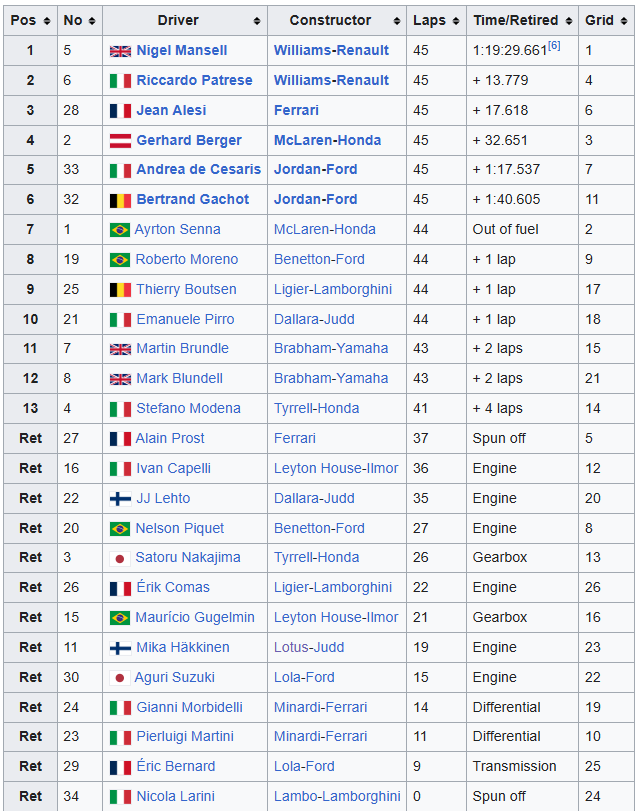Viewport: 635px width, 811px height.
Task: Open Minardi-Ferrari link in Morbidelli's row
Action: [x=321, y=707]
